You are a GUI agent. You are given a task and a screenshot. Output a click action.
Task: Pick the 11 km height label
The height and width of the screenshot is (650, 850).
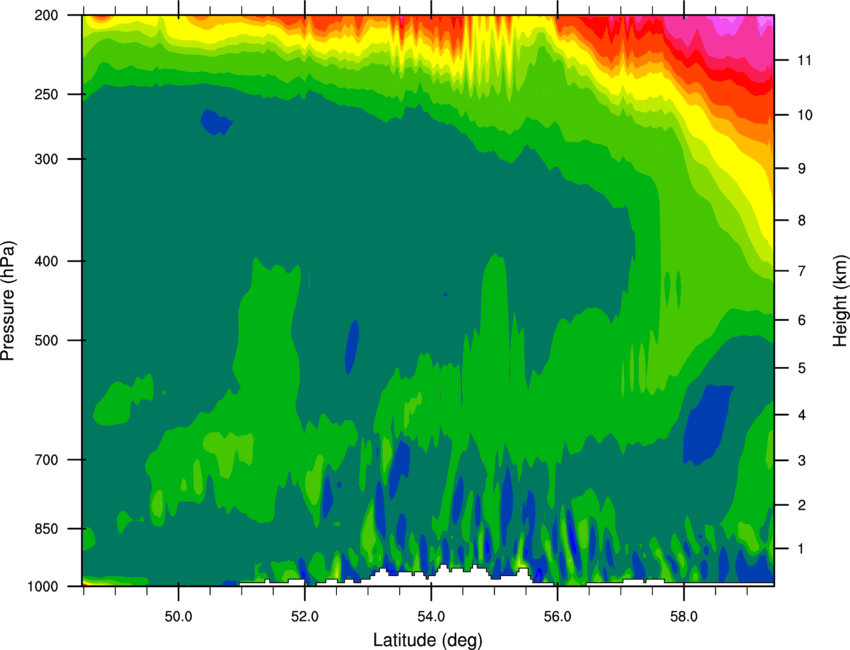[804, 60]
